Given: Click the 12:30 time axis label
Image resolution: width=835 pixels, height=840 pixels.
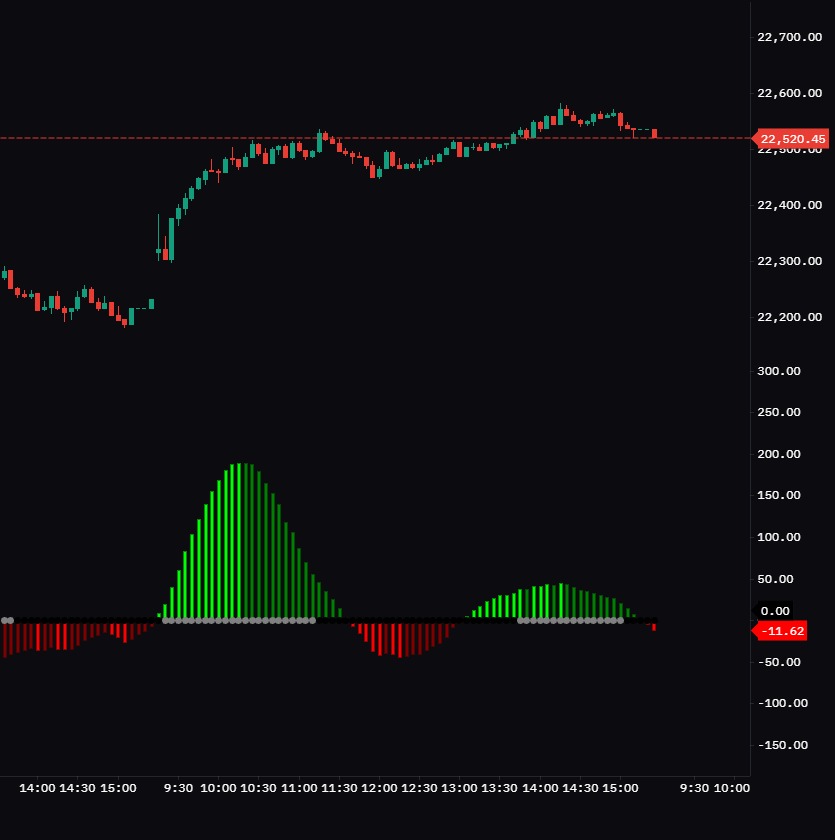Looking at the screenshot, I should 419,789.
